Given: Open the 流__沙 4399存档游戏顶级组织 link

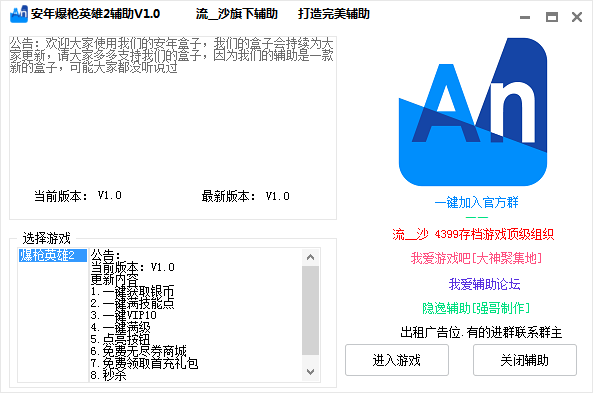Looking at the screenshot, I should [x=473, y=235].
